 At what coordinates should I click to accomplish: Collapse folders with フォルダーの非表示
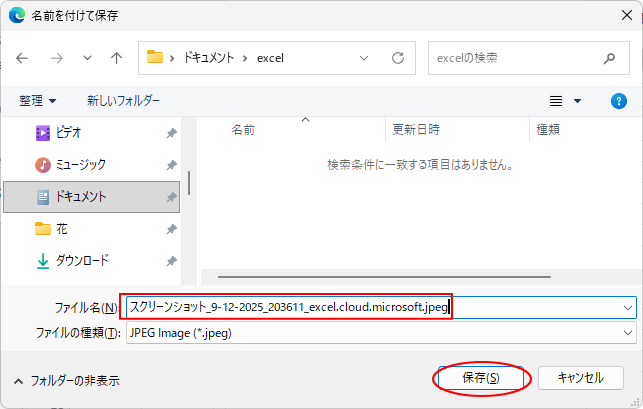[x=67, y=381]
